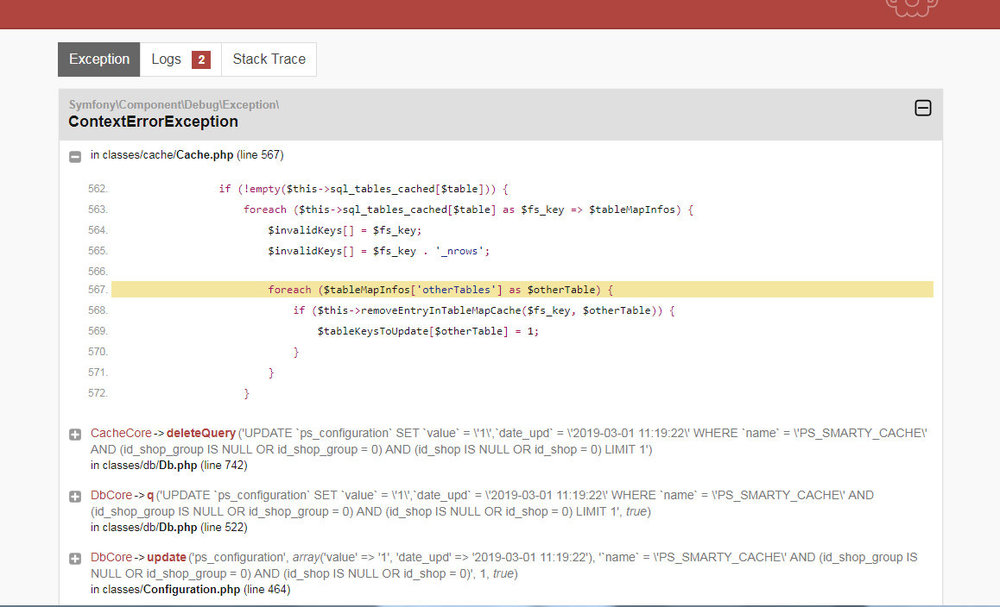
Task: Expand the DbCore q trace
Action: (x=75, y=496)
